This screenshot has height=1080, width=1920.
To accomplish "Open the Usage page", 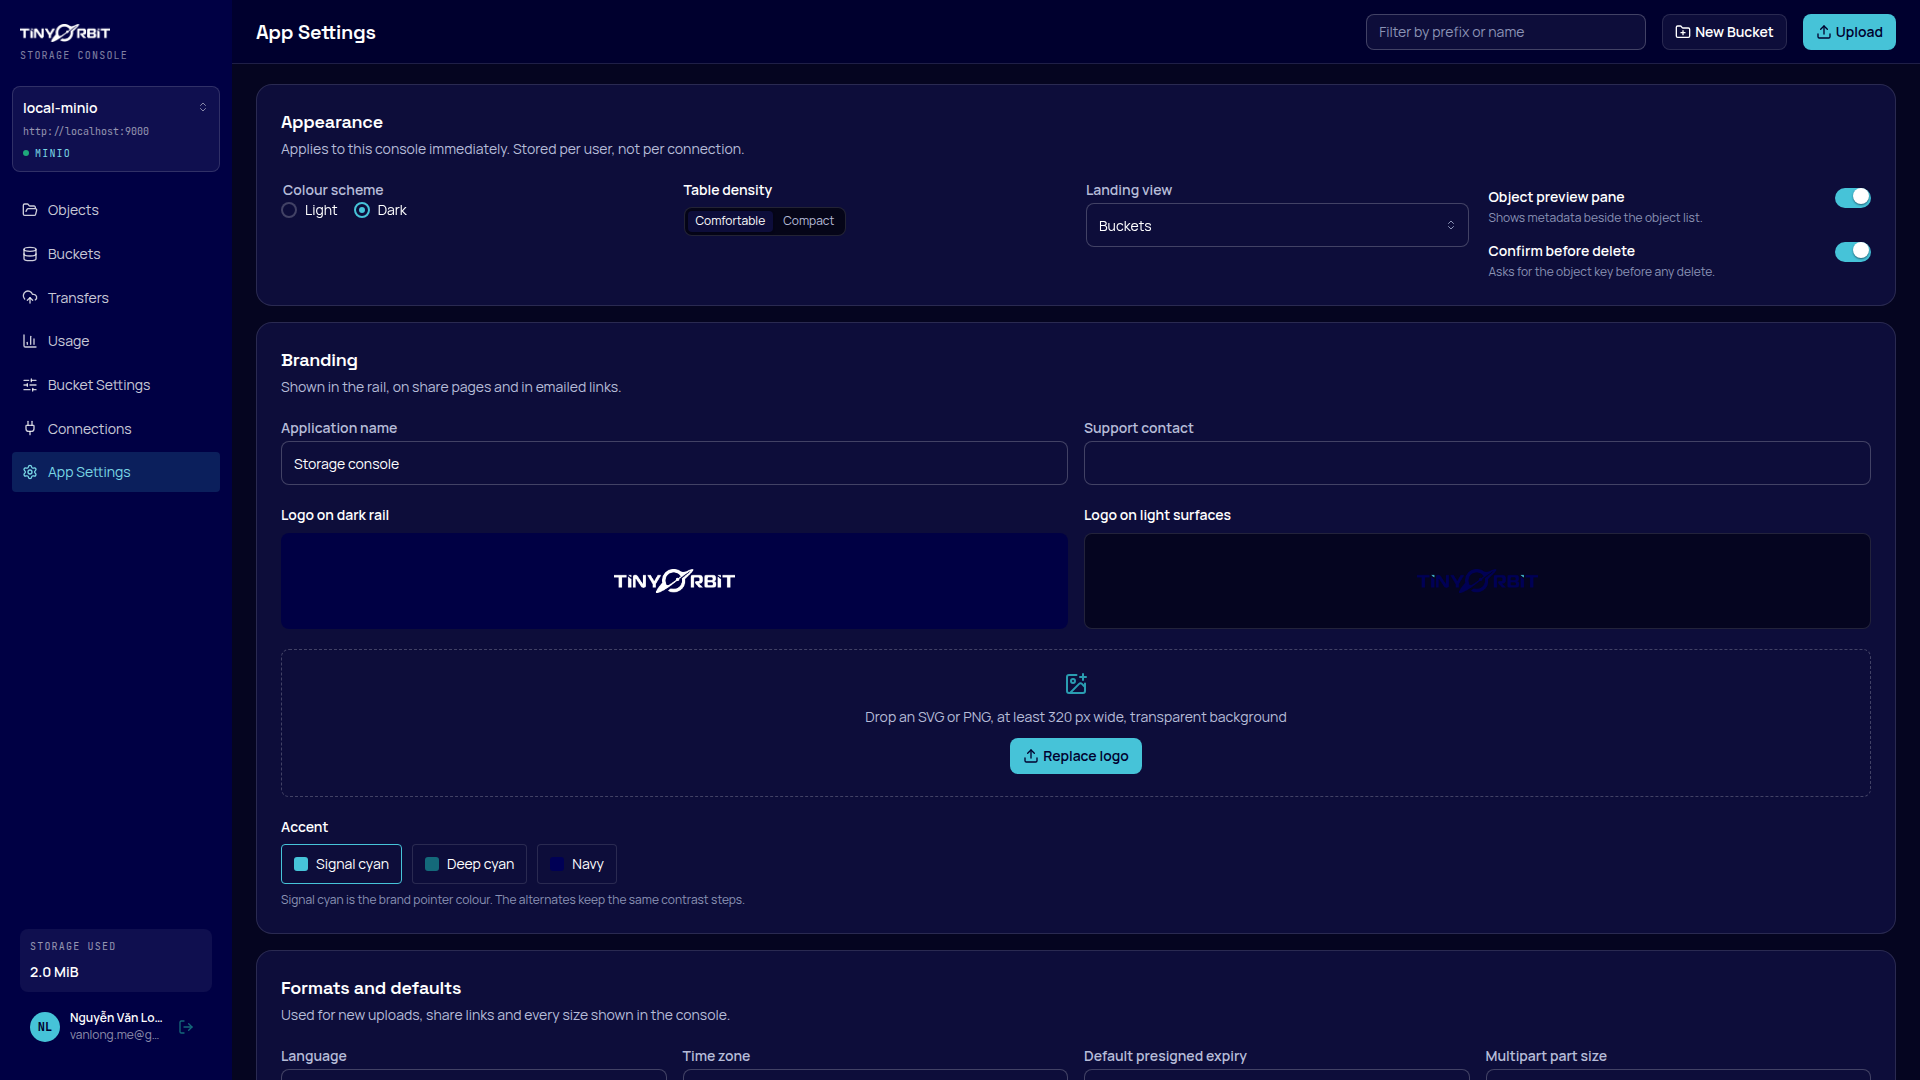I will coord(116,341).
